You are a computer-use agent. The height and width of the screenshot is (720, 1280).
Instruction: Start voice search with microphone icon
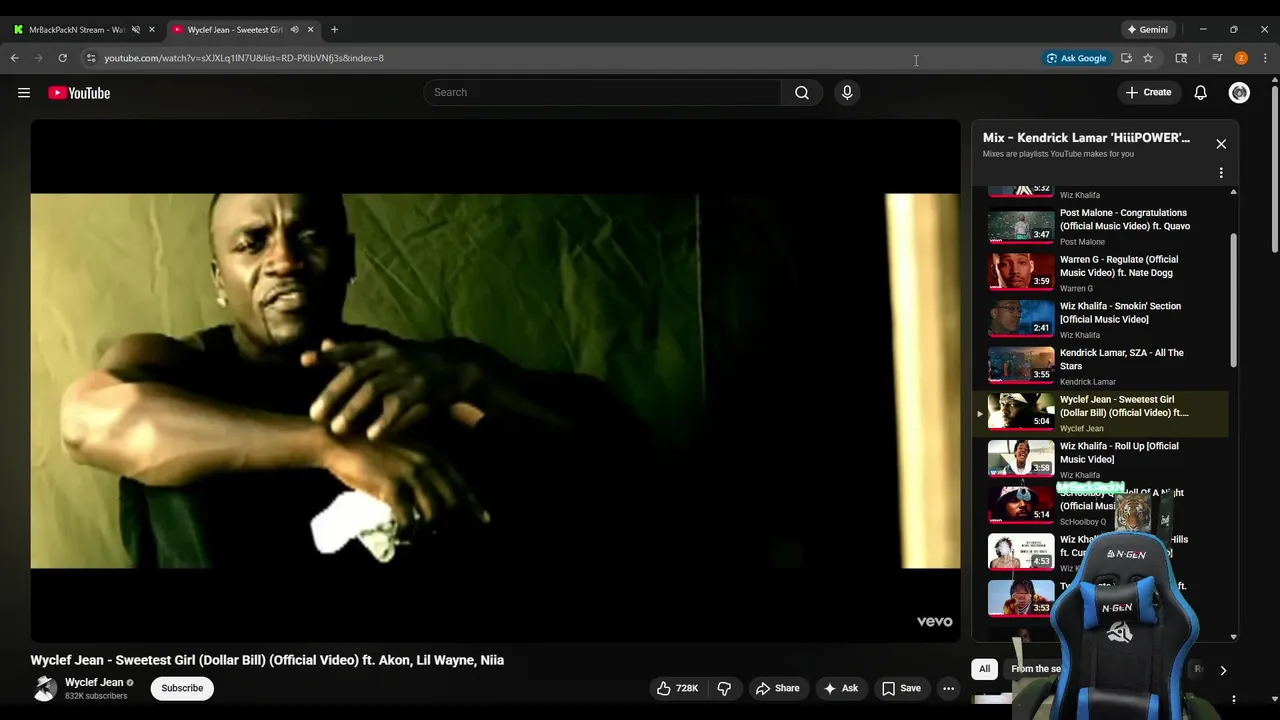847,93
